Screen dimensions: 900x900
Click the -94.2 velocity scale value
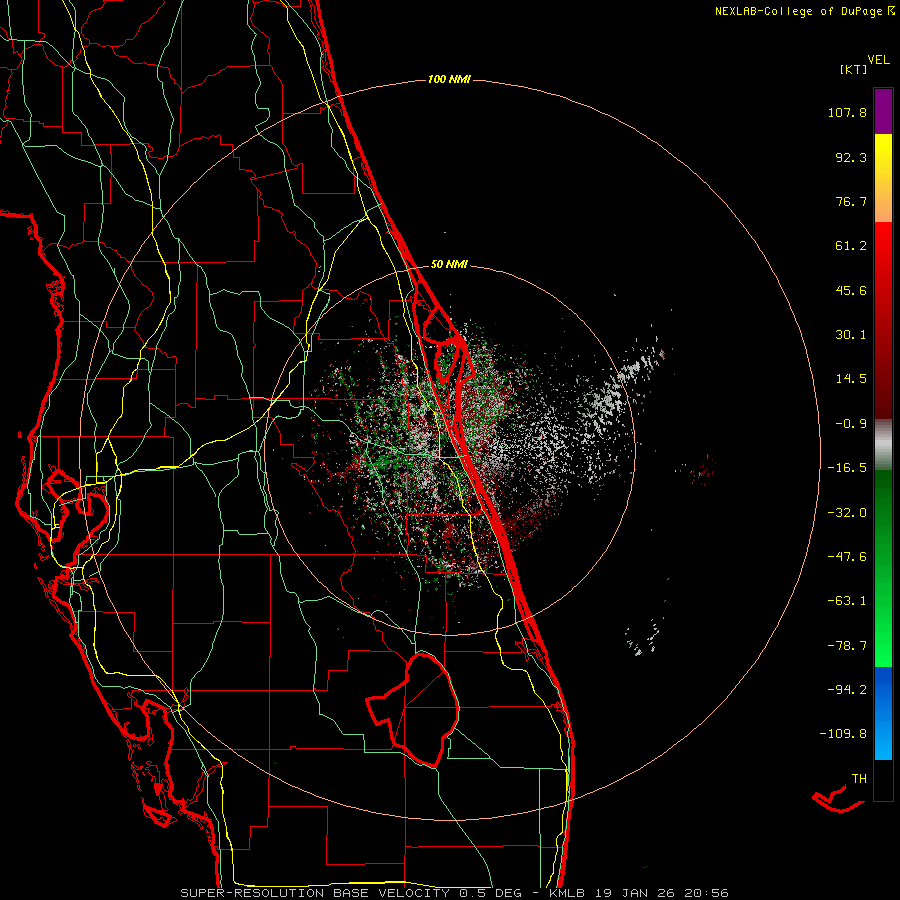click(847, 690)
